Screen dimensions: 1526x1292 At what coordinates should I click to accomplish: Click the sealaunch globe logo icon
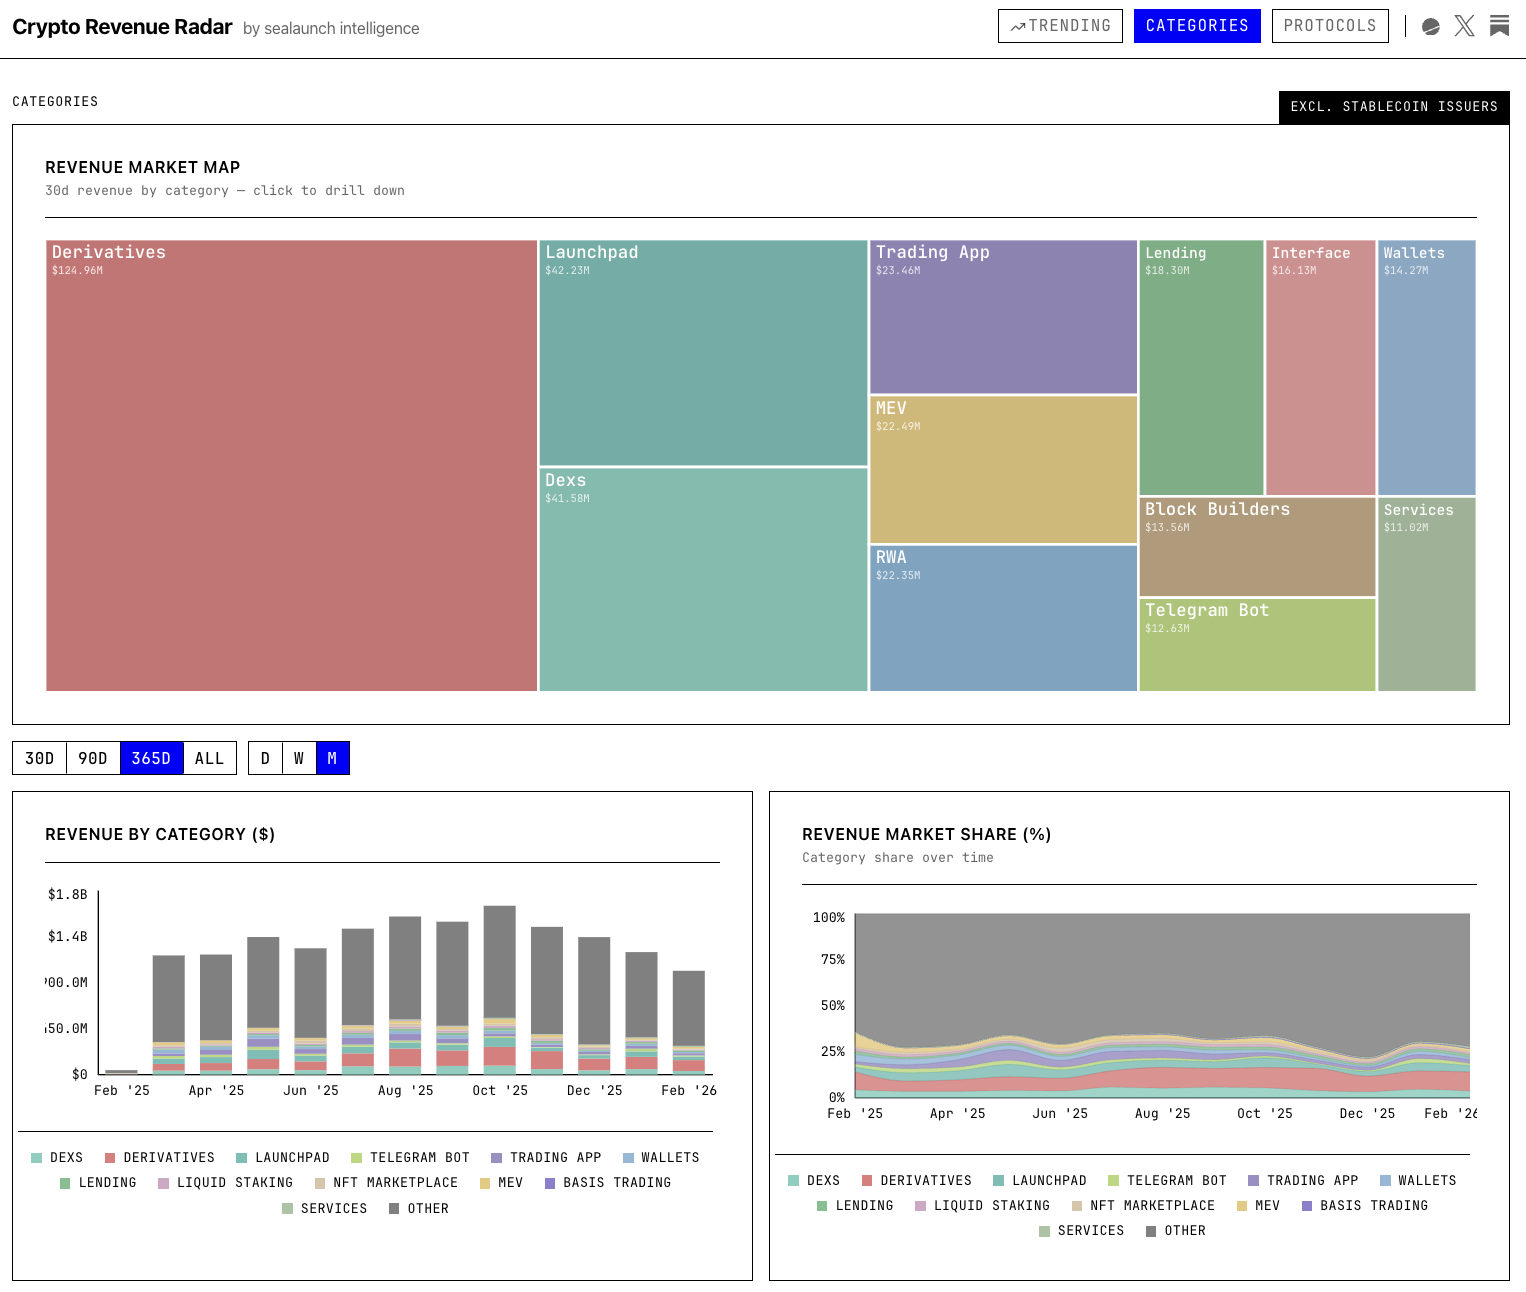1430,26
